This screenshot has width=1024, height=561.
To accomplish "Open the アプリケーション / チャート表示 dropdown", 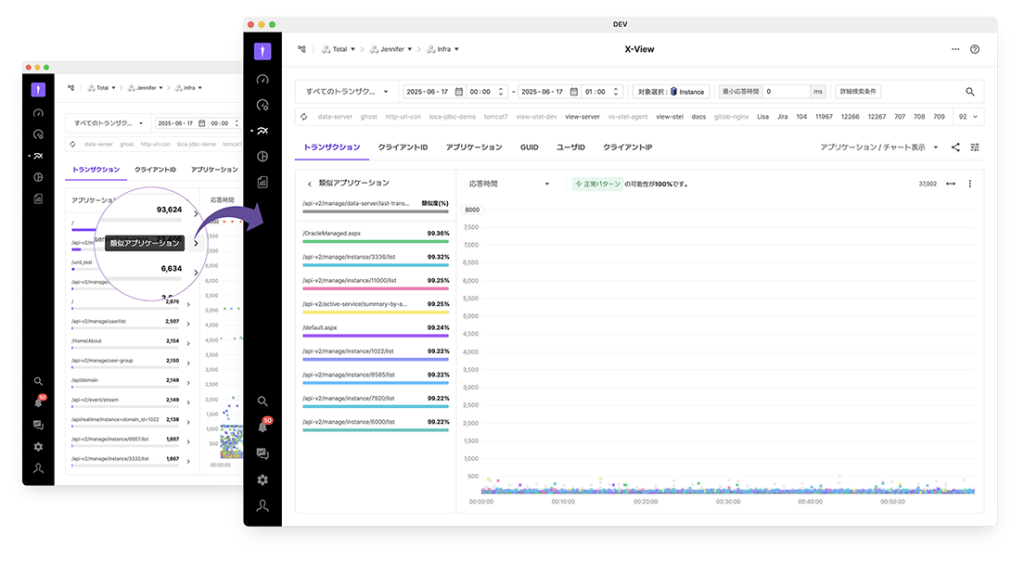I will click(879, 147).
